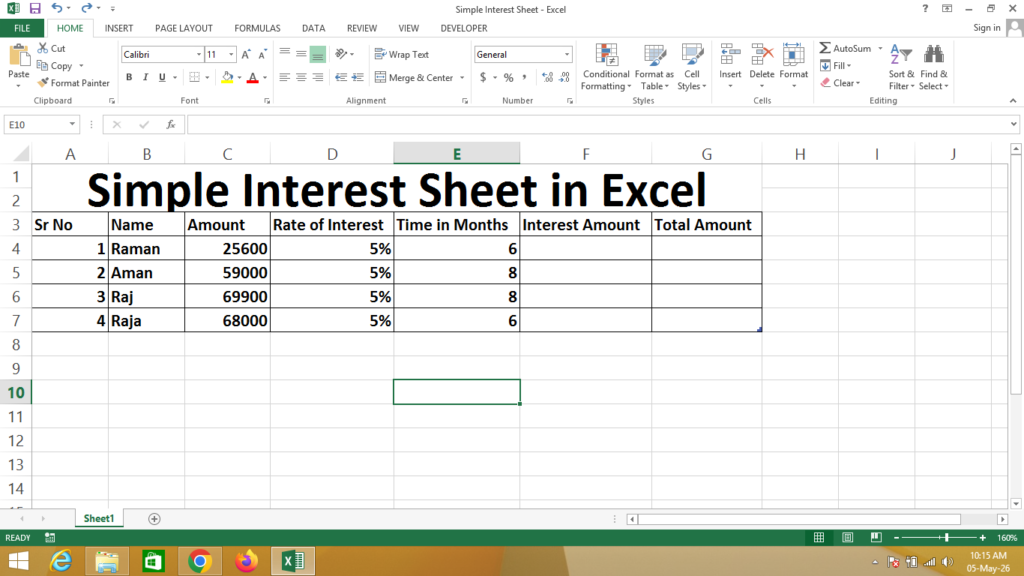The width and height of the screenshot is (1024, 576).
Task: Expand the Clear dropdown in Editing group
Action: tap(857, 84)
